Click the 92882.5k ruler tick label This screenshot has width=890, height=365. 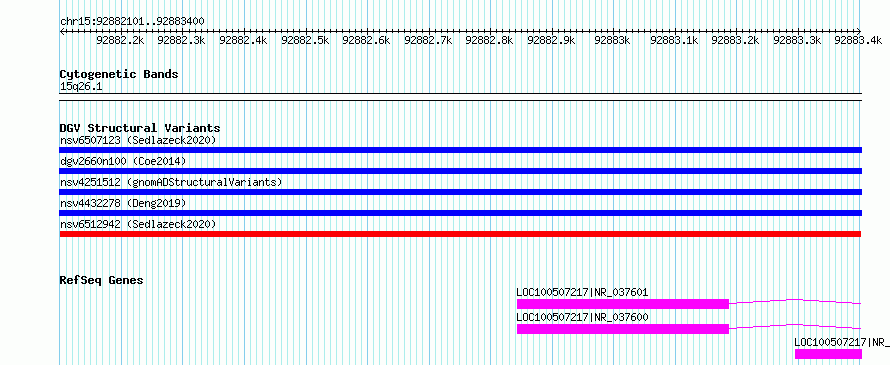305,40
